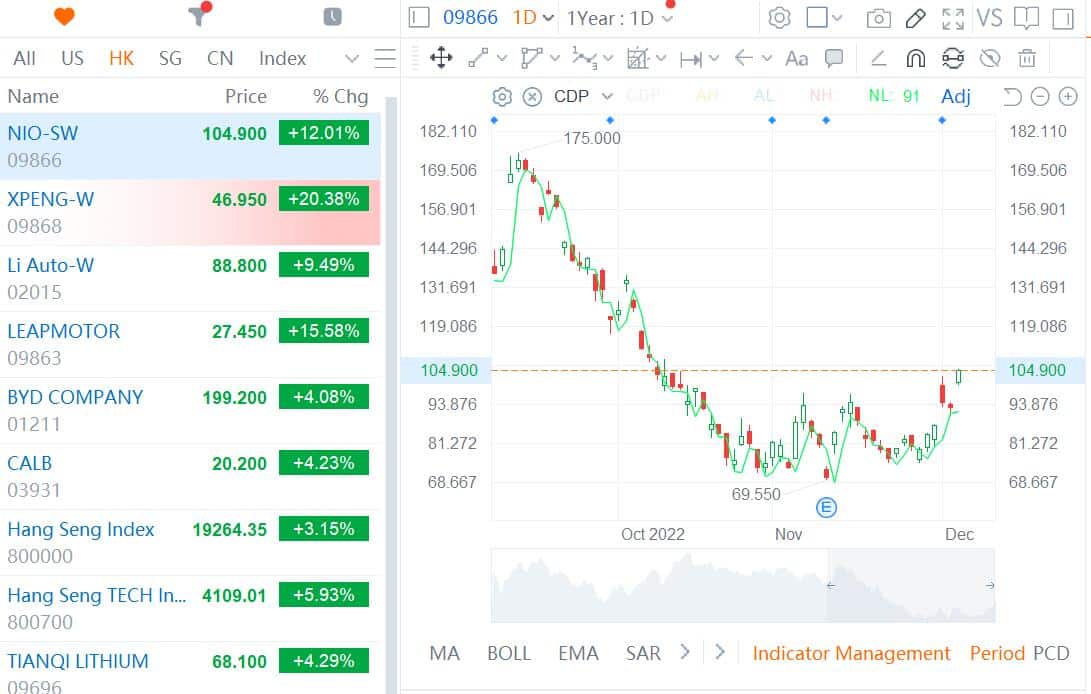
Task: Select the crosshair cursor tool
Action: (440, 59)
